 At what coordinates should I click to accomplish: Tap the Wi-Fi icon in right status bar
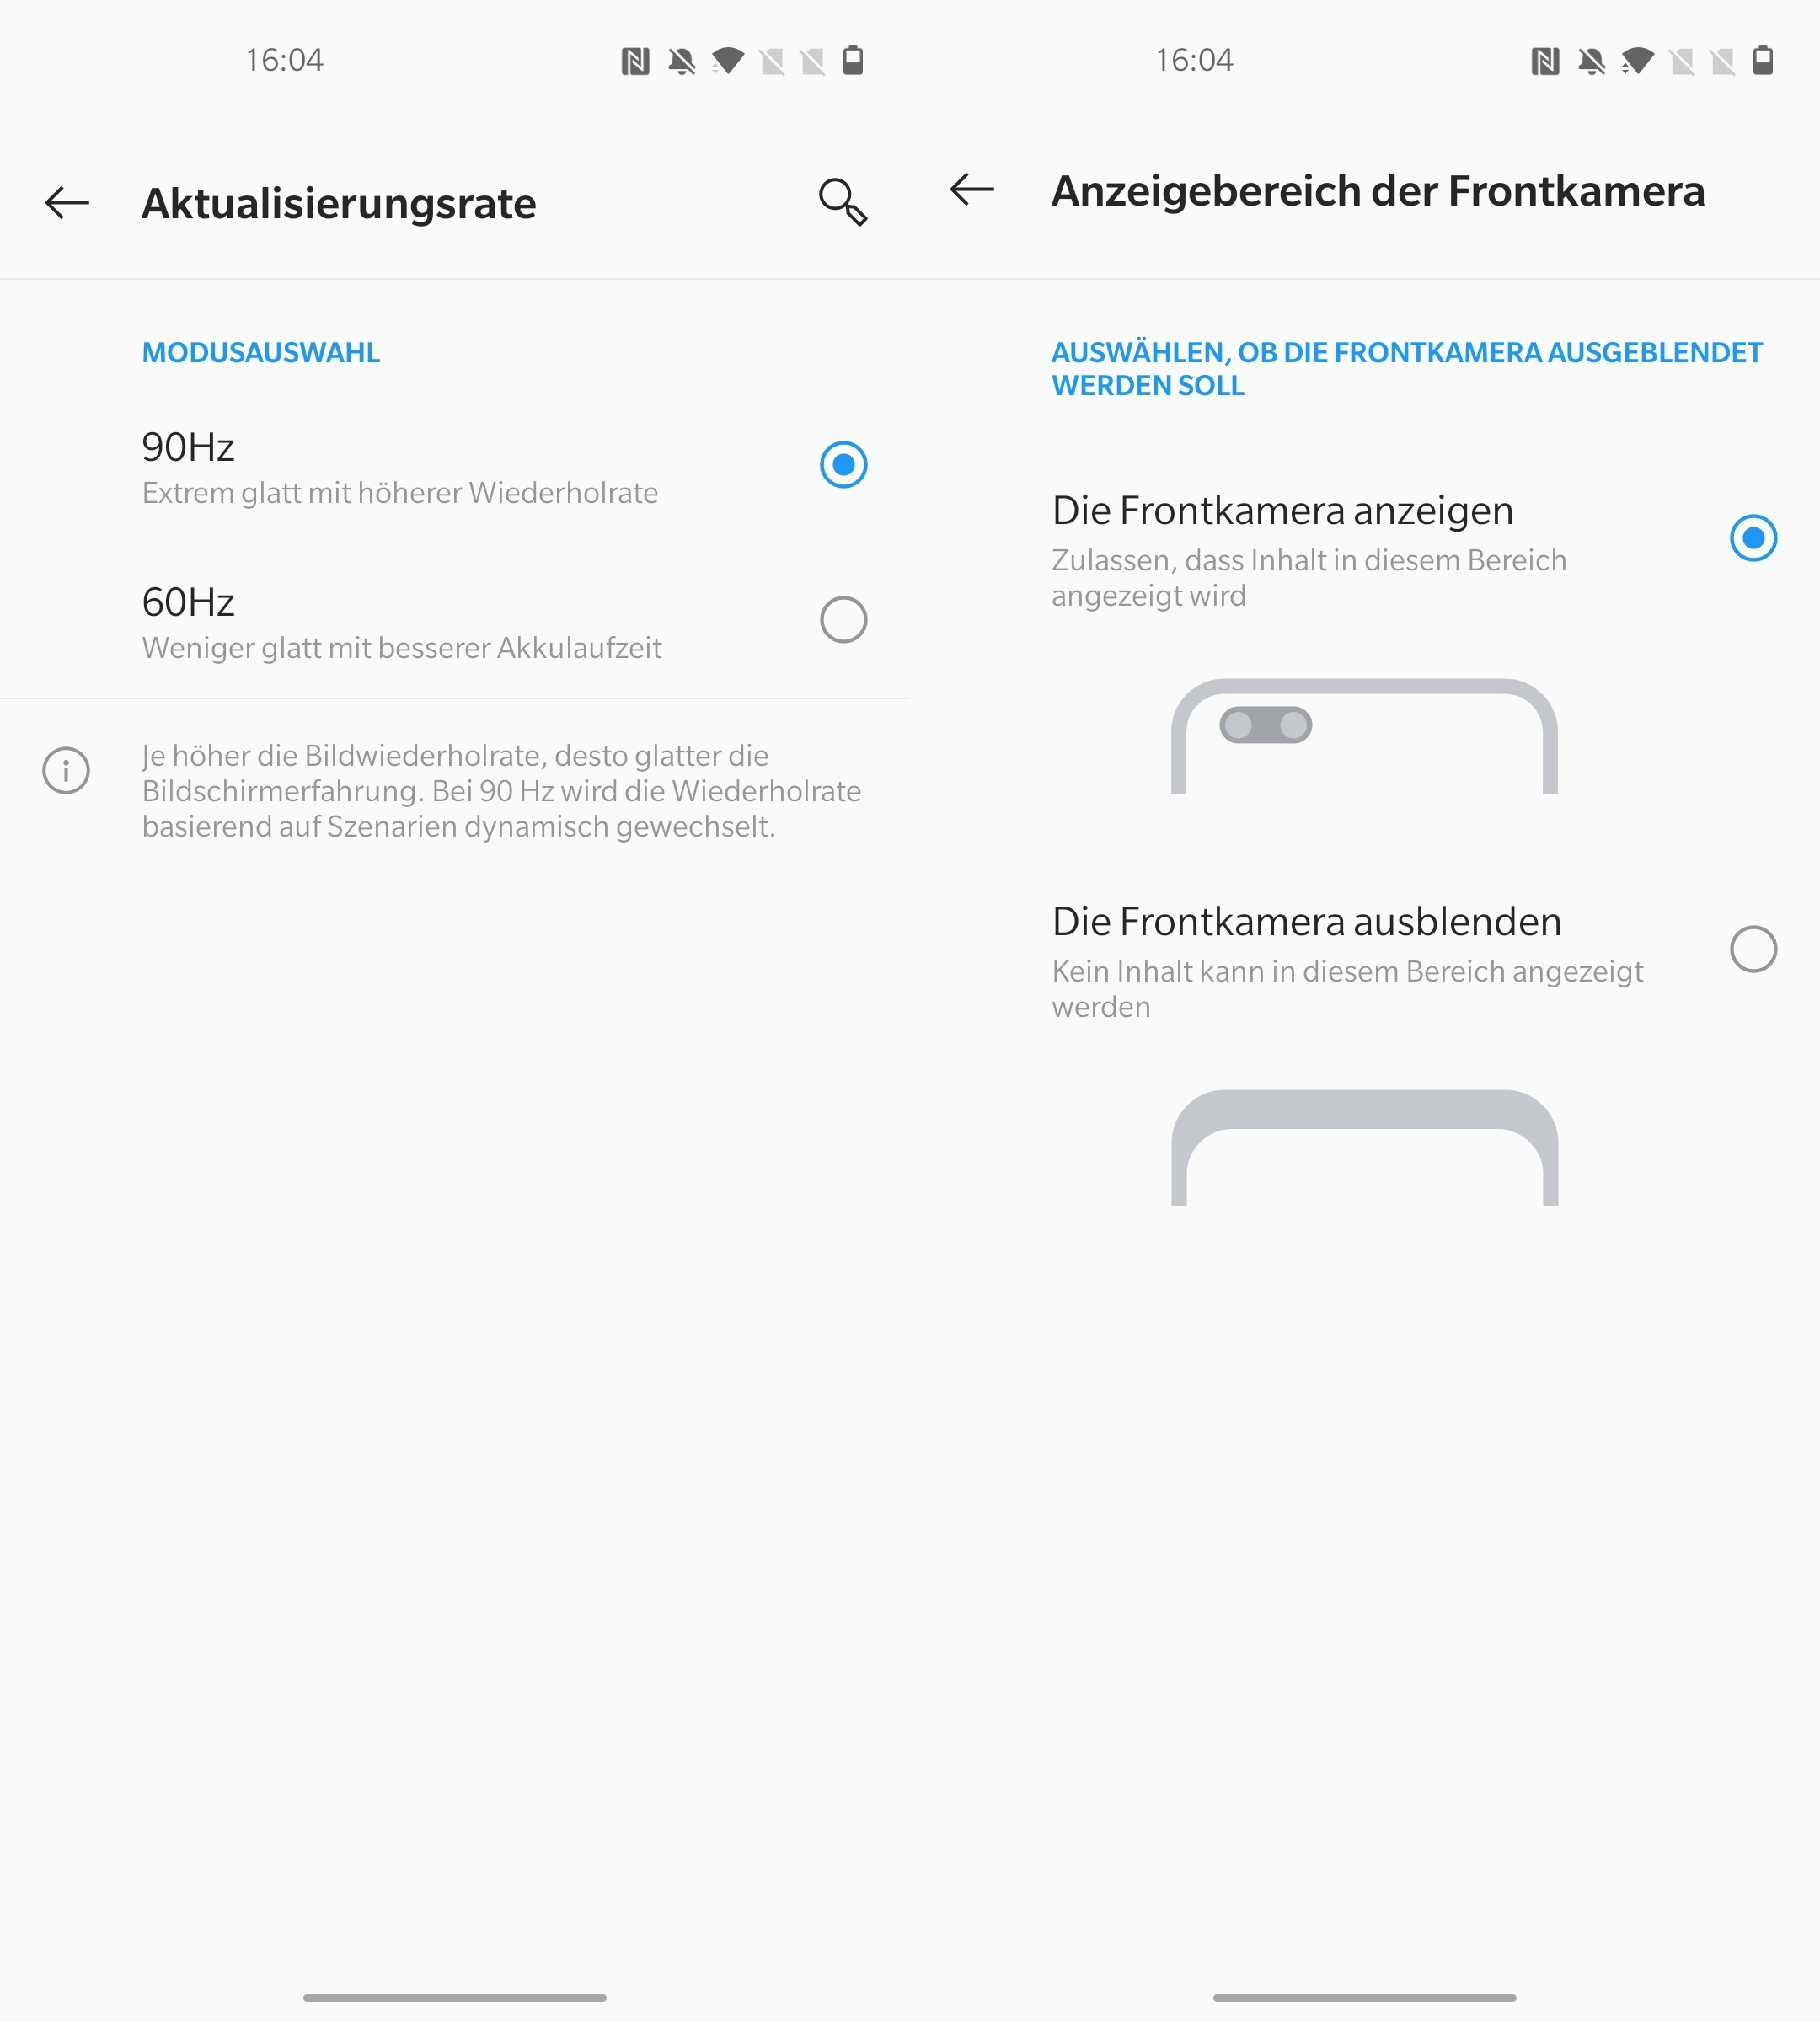click(1637, 62)
